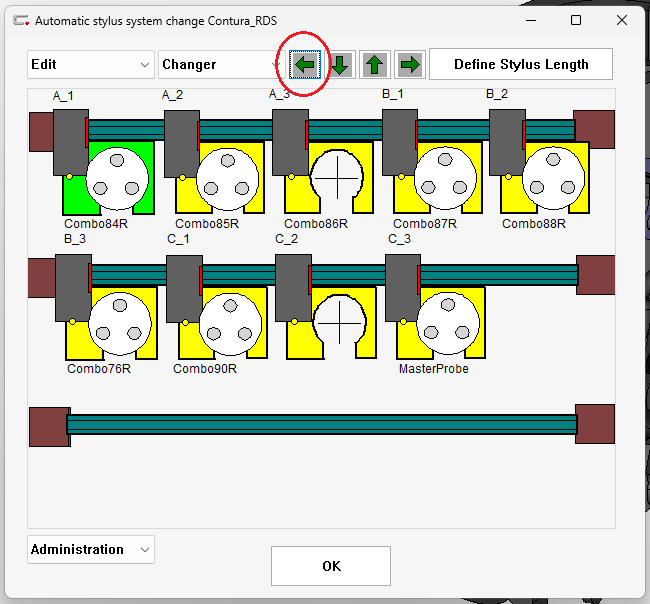
Task: Click the B_1 position label
Action: click(x=393, y=94)
